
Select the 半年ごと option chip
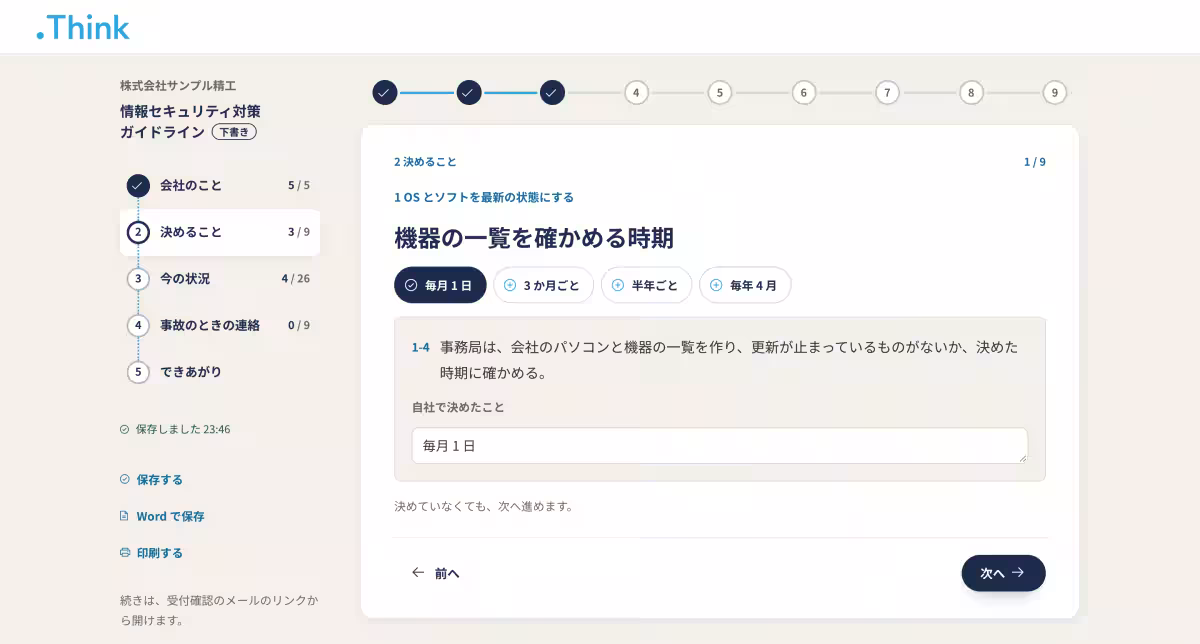(x=646, y=285)
